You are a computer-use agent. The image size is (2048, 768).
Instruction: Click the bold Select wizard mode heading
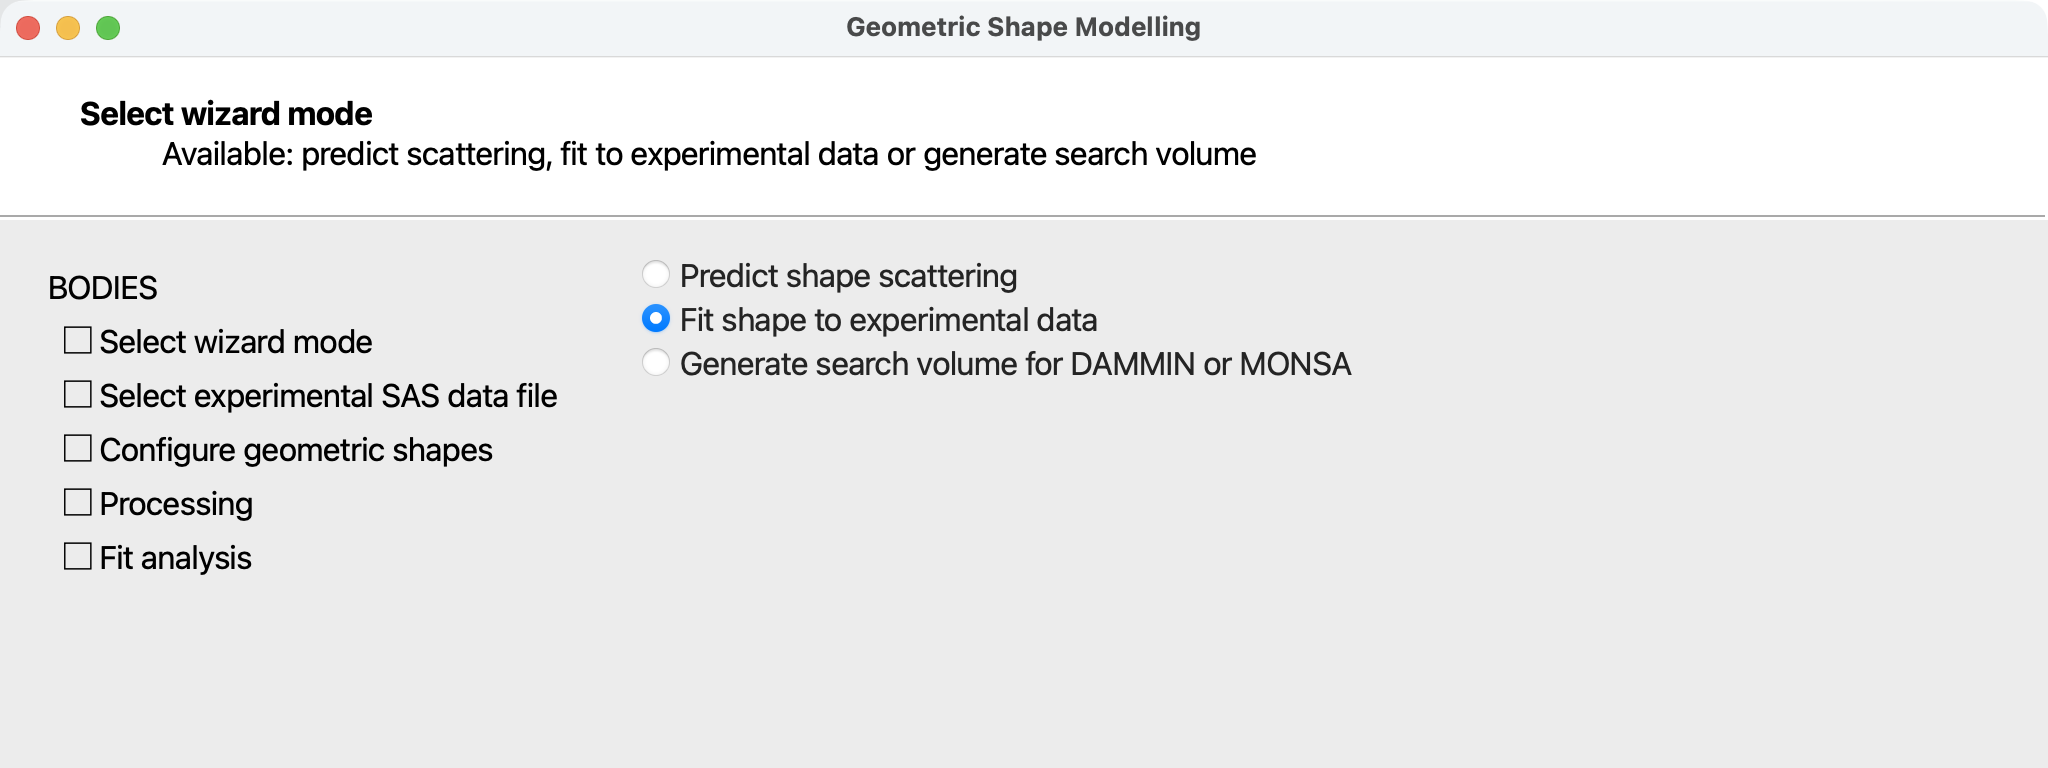226,114
